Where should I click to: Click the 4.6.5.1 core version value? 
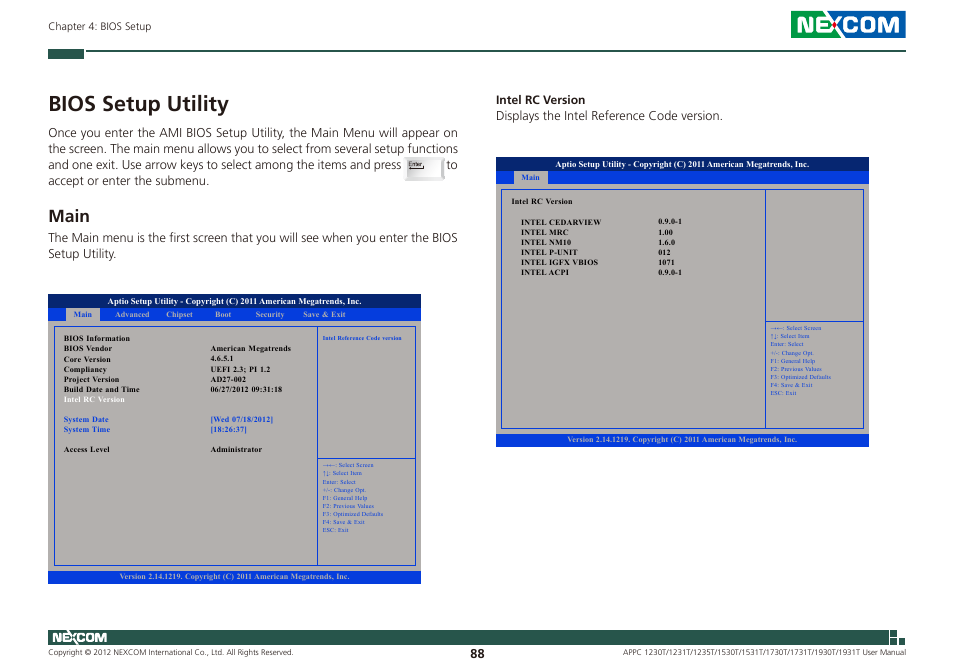point(222,359)
